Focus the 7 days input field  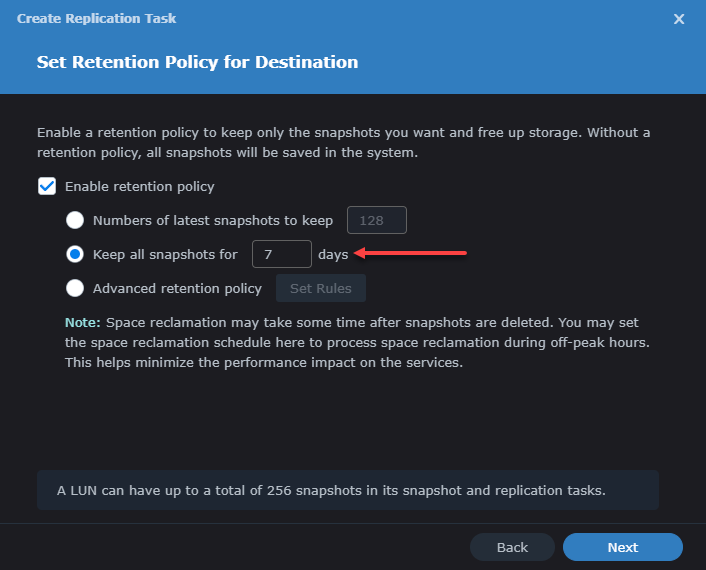pos(281,254)
